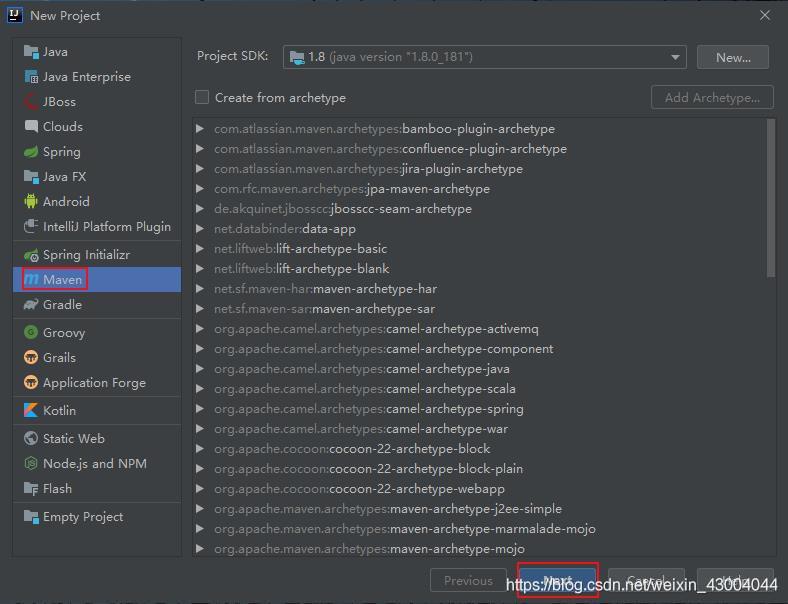Select the Groovy project type label
This screenshot has height=604, width=788.
coord(64,333)
